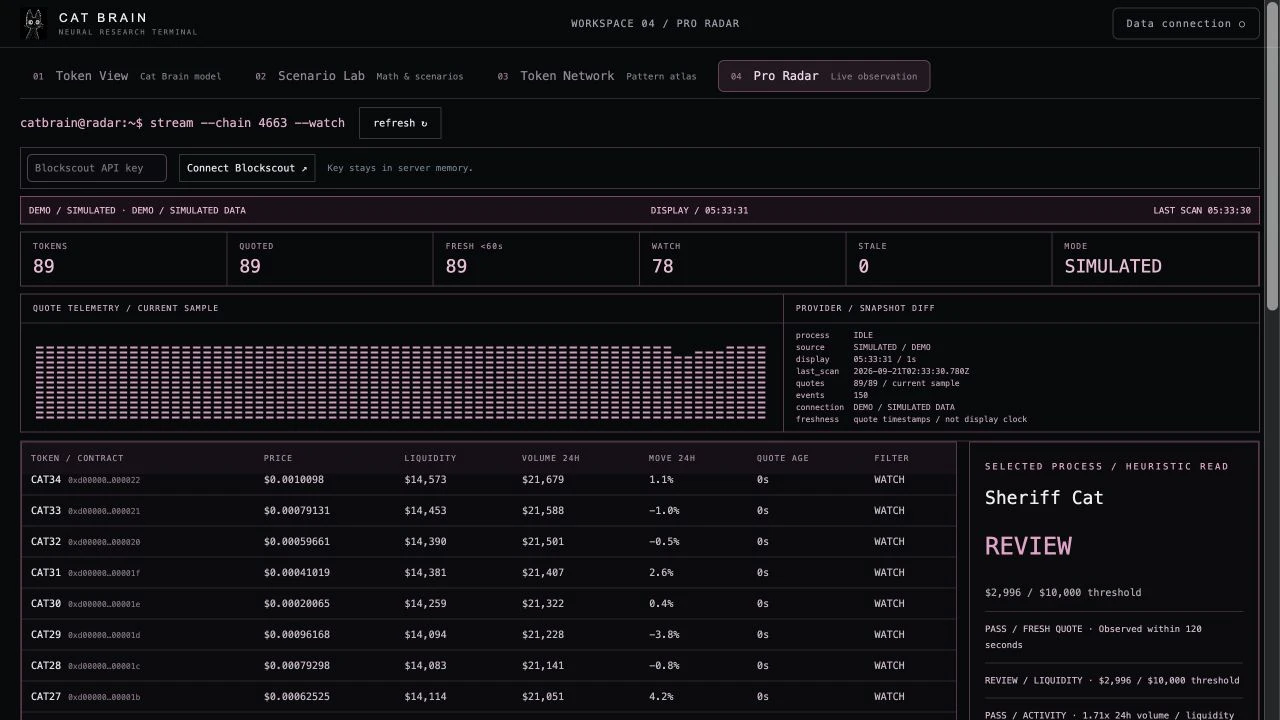
Task: Select the Pro Radar tab
Action: pos(824,76)
